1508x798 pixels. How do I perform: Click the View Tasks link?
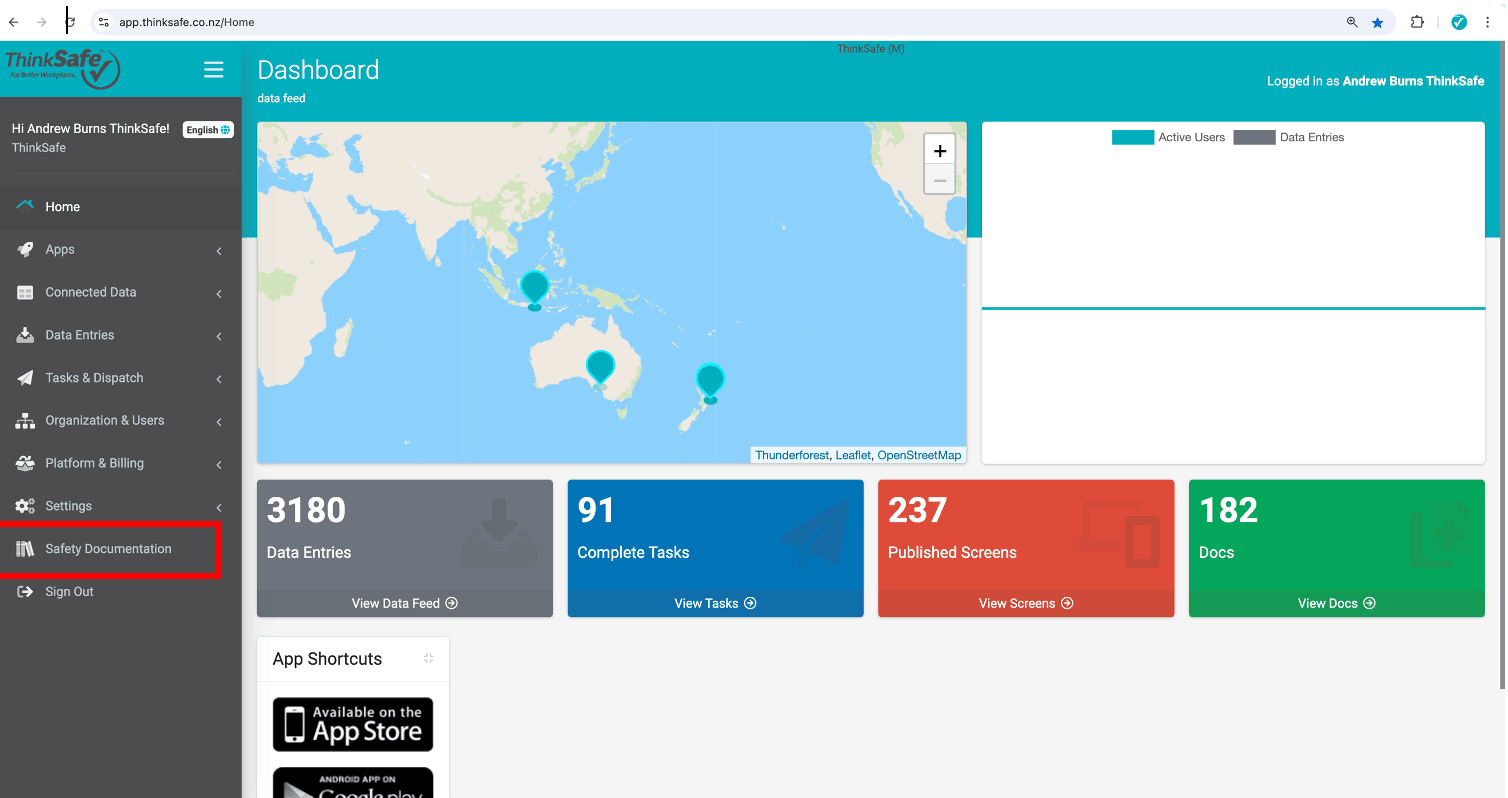[715, 603]
